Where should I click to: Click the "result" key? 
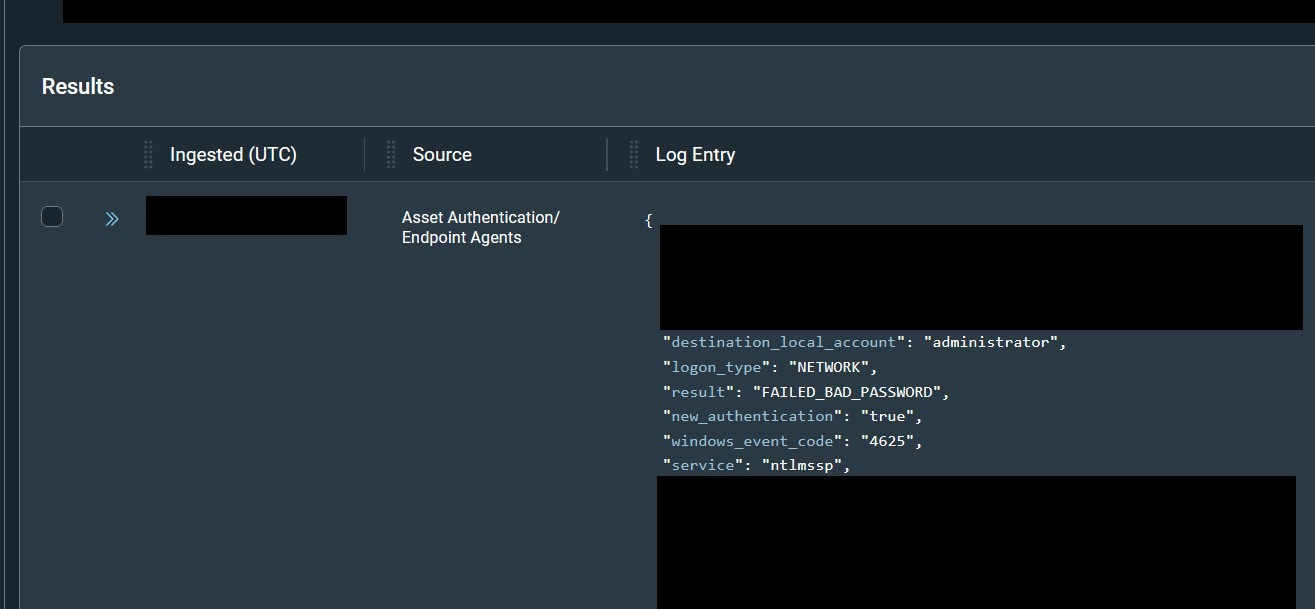tap(700, 392)
